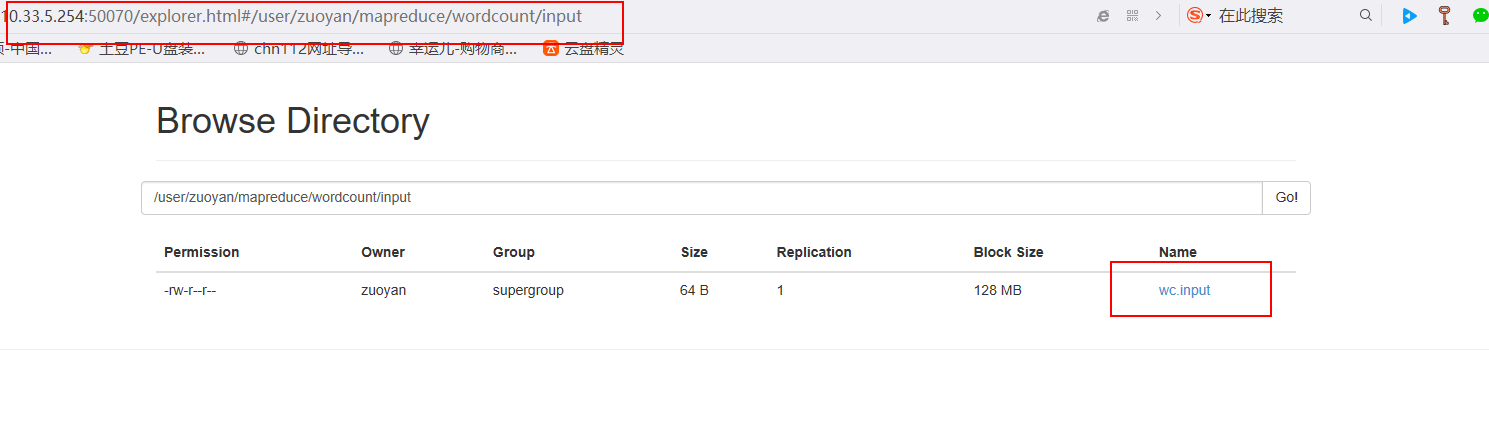
Task: Focus the directory path input field
Action: click(702, 198)
